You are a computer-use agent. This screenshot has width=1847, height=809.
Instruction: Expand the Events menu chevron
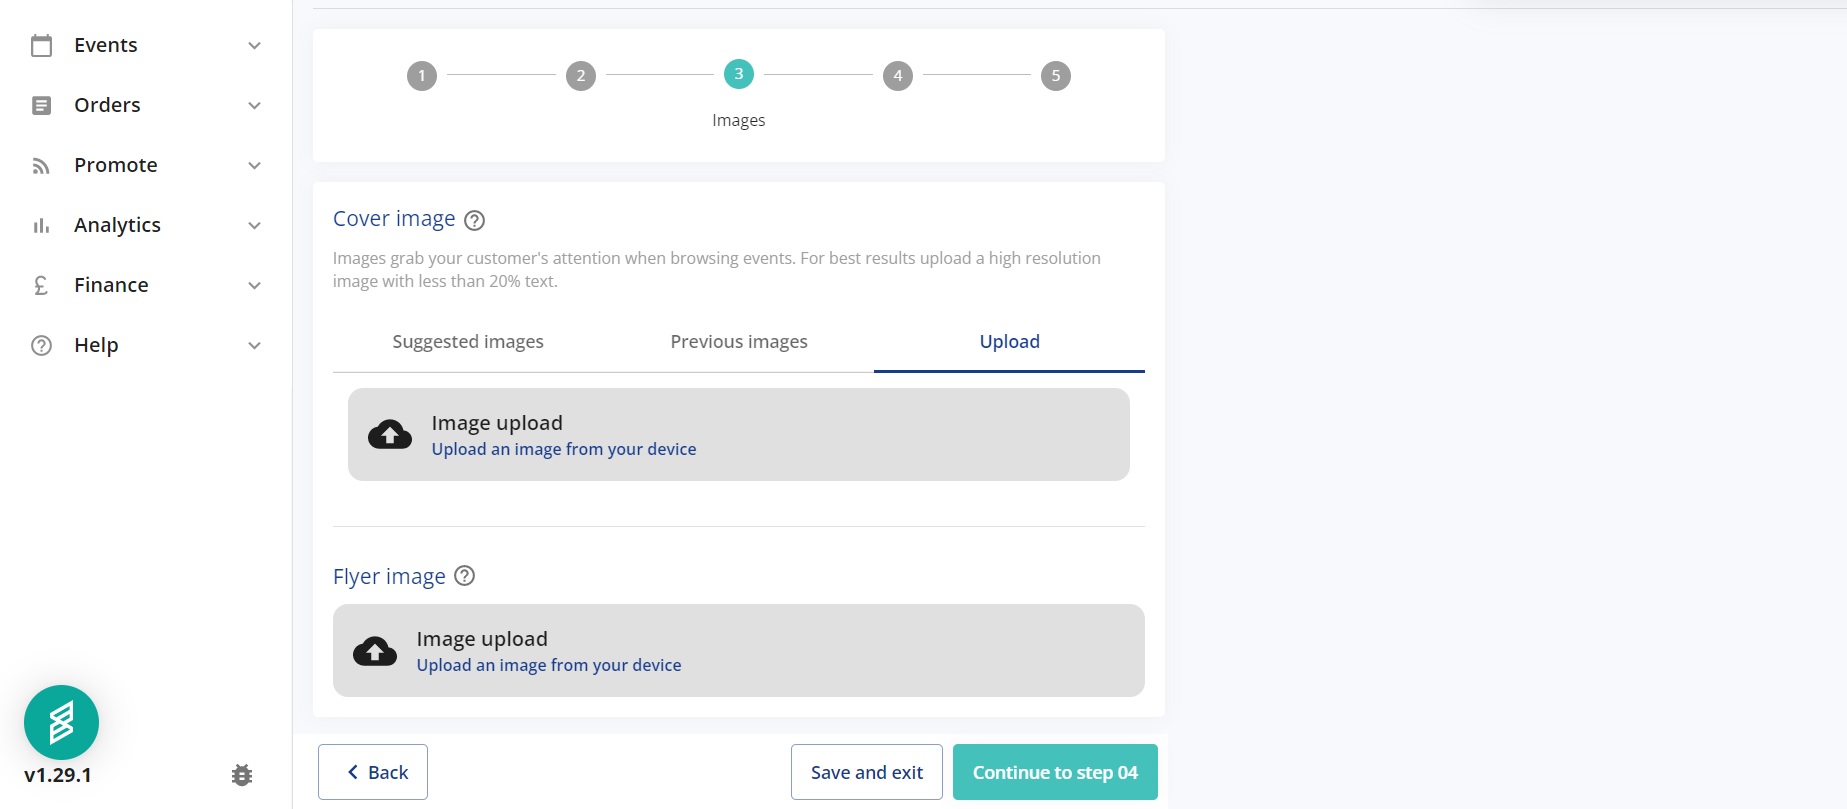(x=254, y=46)
